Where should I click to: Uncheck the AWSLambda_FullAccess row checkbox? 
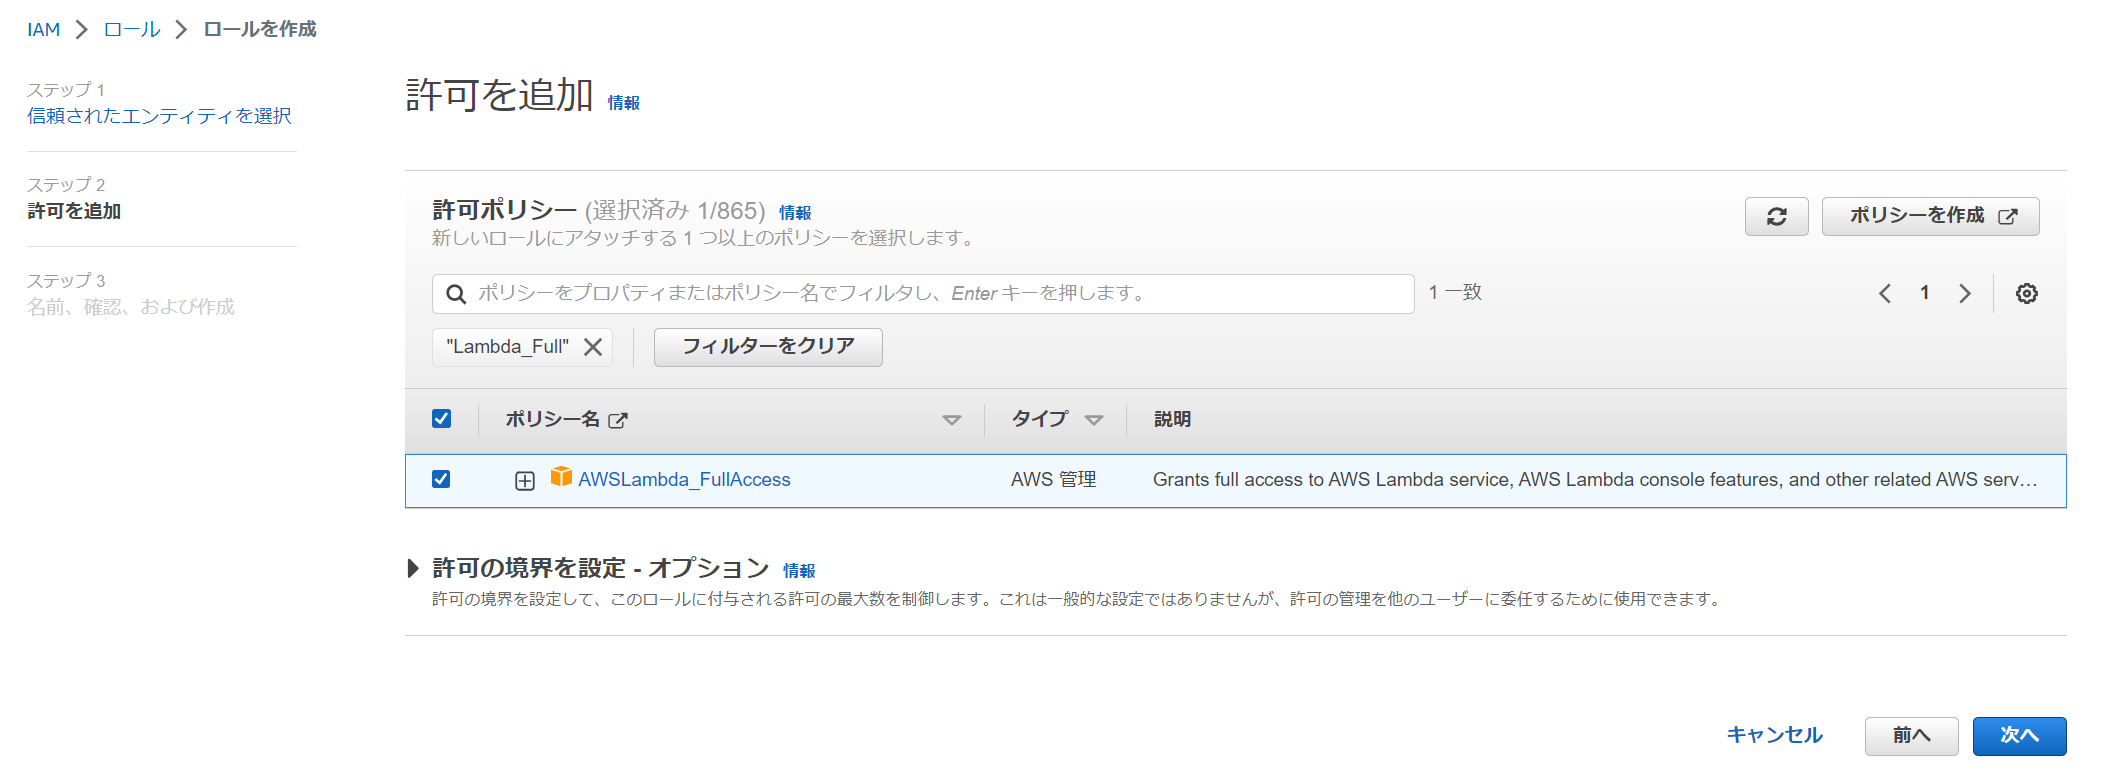point(441,479)
